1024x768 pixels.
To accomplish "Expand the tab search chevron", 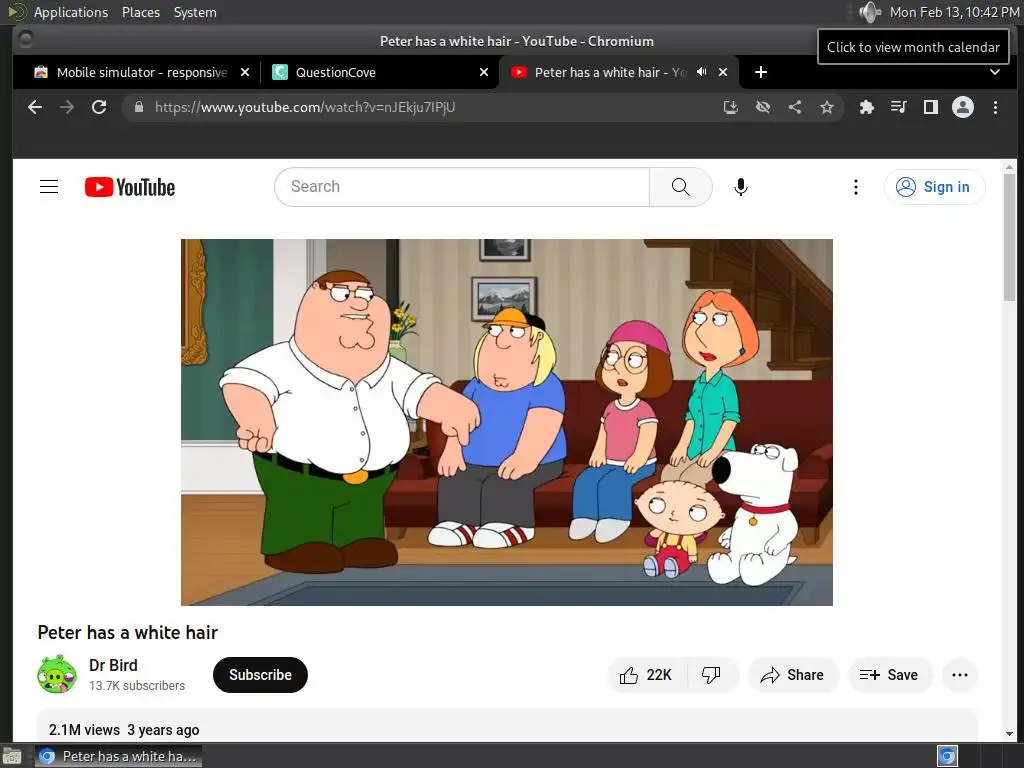I will click(x=995, y=72).
